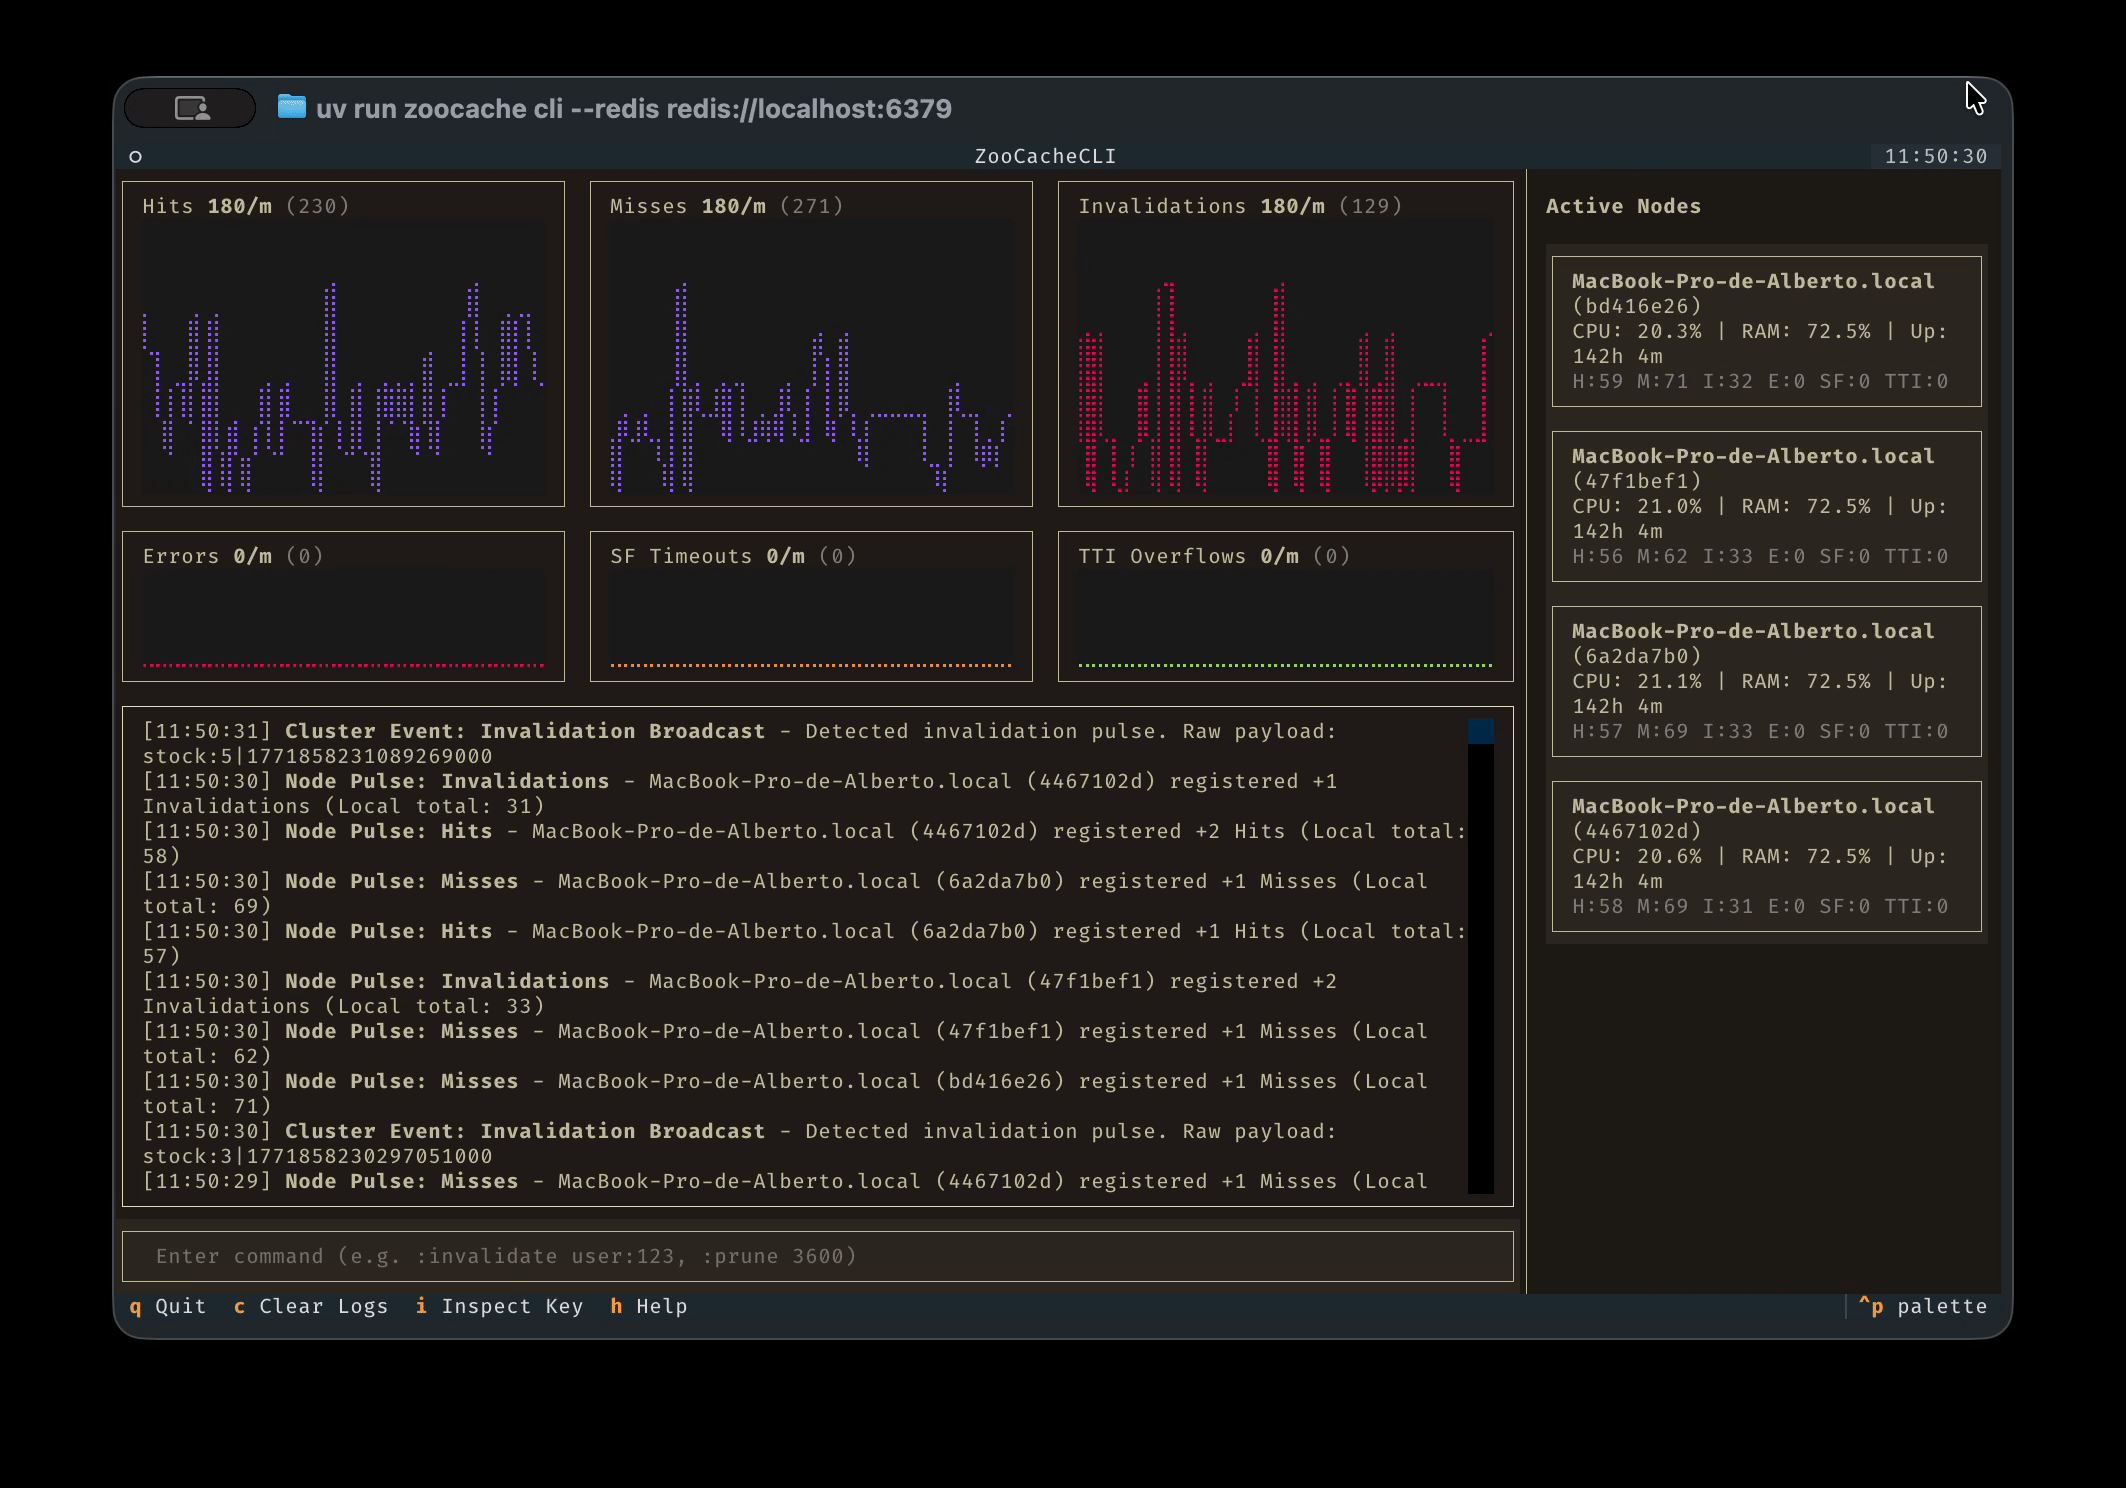The image size is (2126, 1488).
Task: Click the log panel scrollbar thumb
Action: pos(1481,731)
